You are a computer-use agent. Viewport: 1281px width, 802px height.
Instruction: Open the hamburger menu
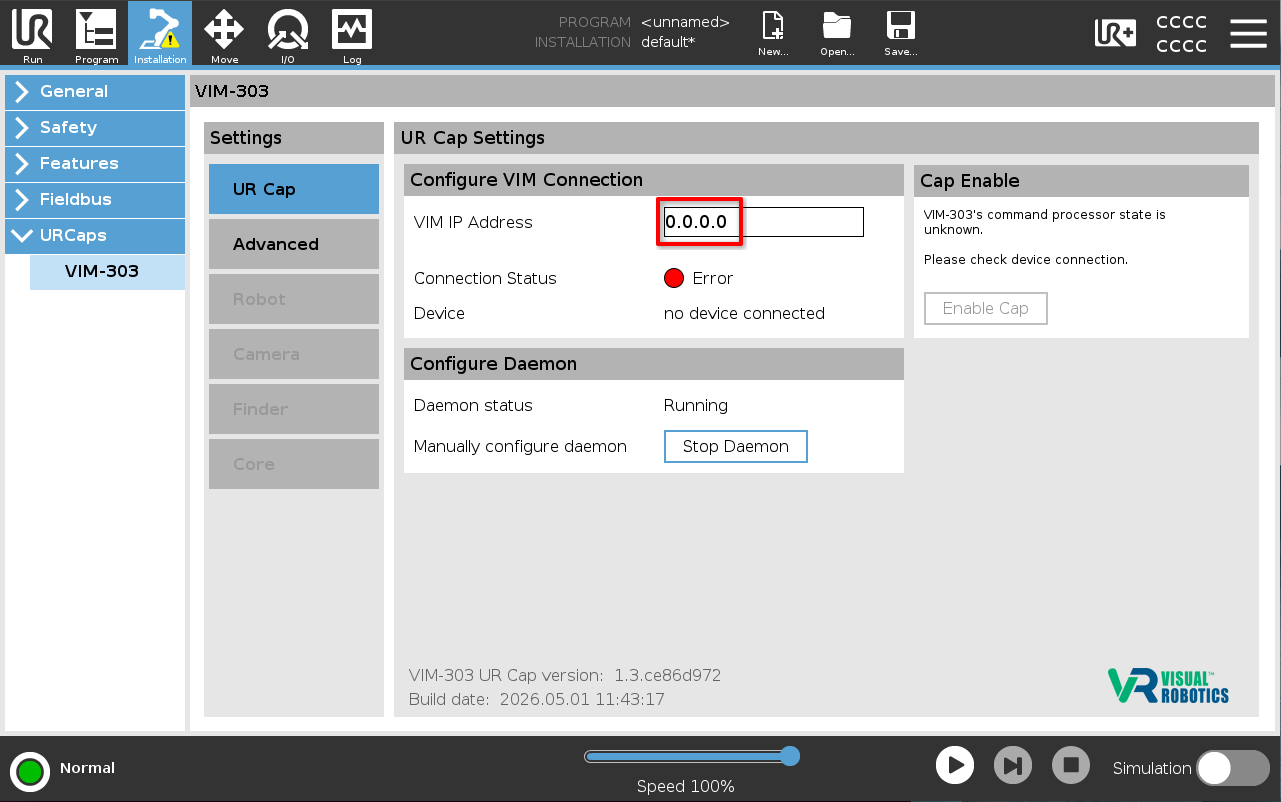coord(1248,33)
